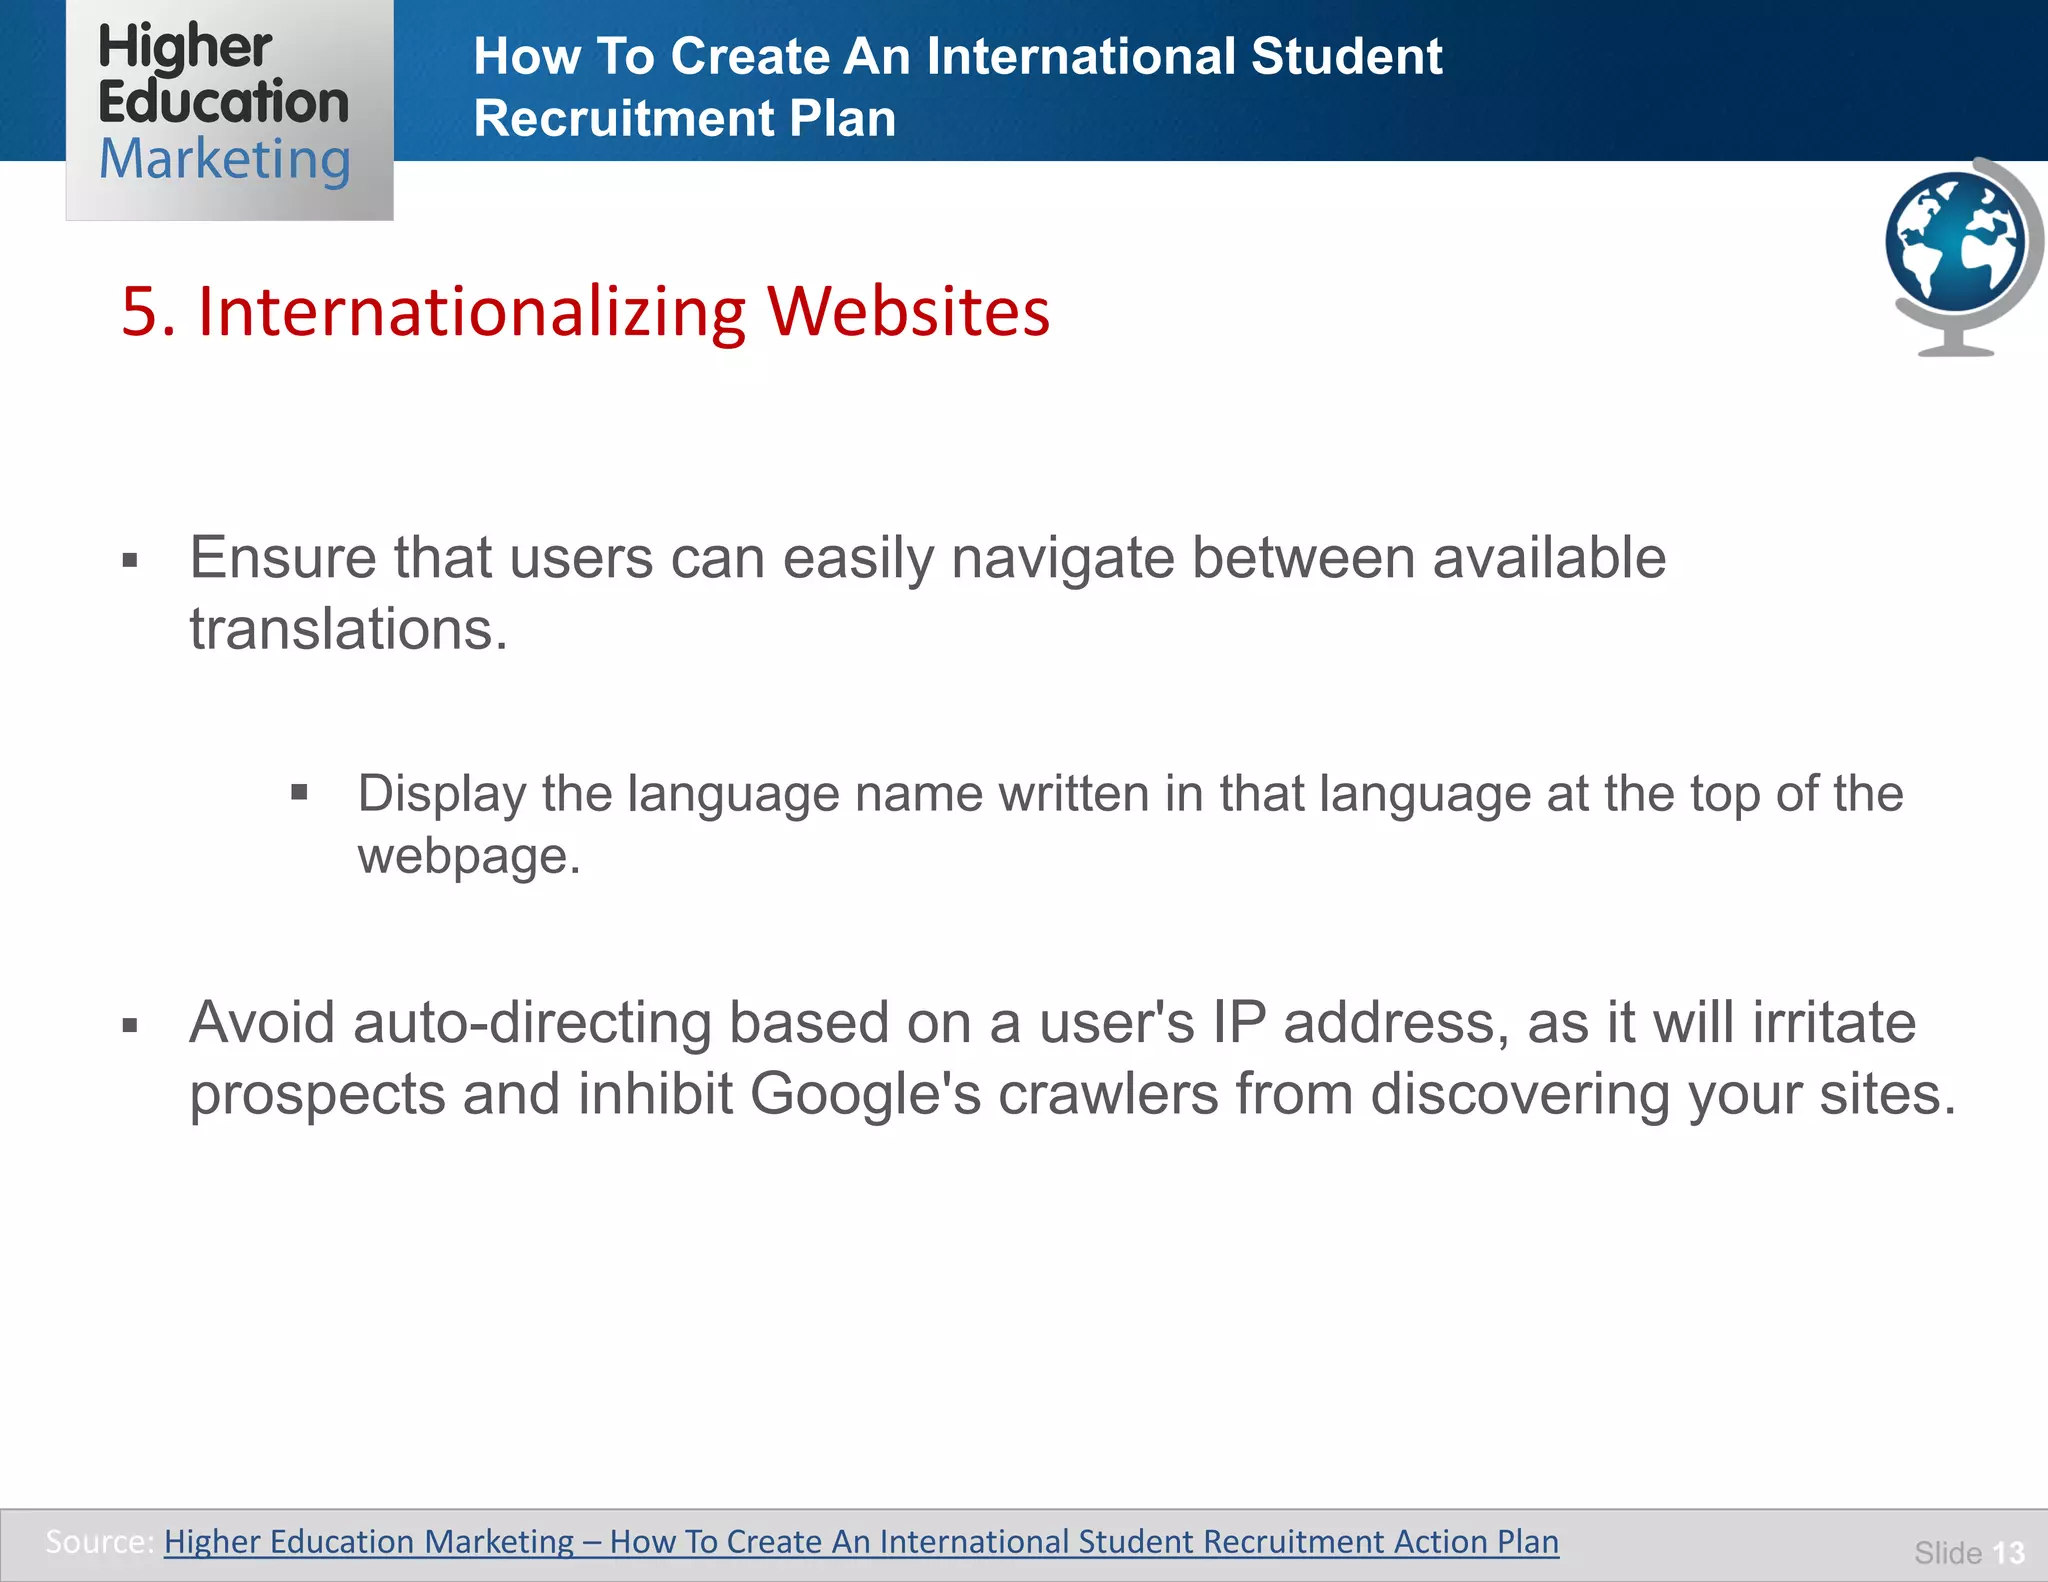Click the slide title 'How To Create An International Student Recruitment Plan'
2048x1582 pixels.
coord(957,86)
